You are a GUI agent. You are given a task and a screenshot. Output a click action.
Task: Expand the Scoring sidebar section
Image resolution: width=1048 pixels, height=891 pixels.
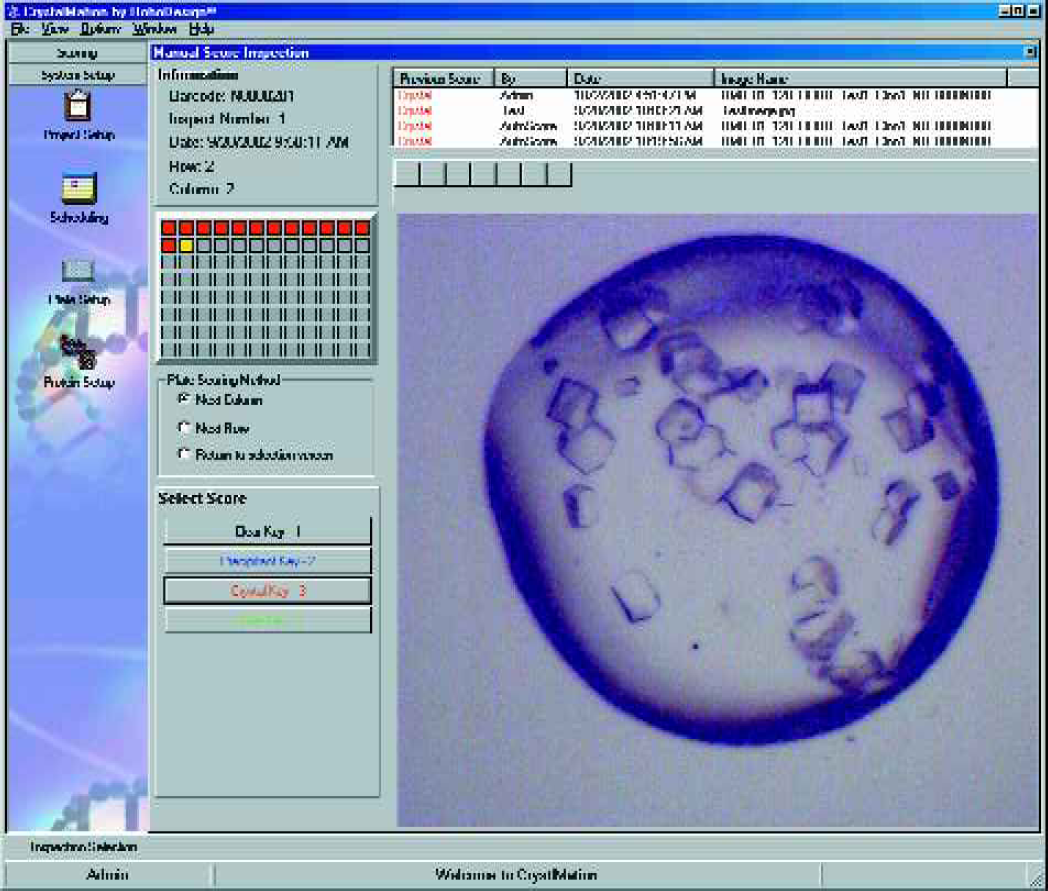pos(77,53)
